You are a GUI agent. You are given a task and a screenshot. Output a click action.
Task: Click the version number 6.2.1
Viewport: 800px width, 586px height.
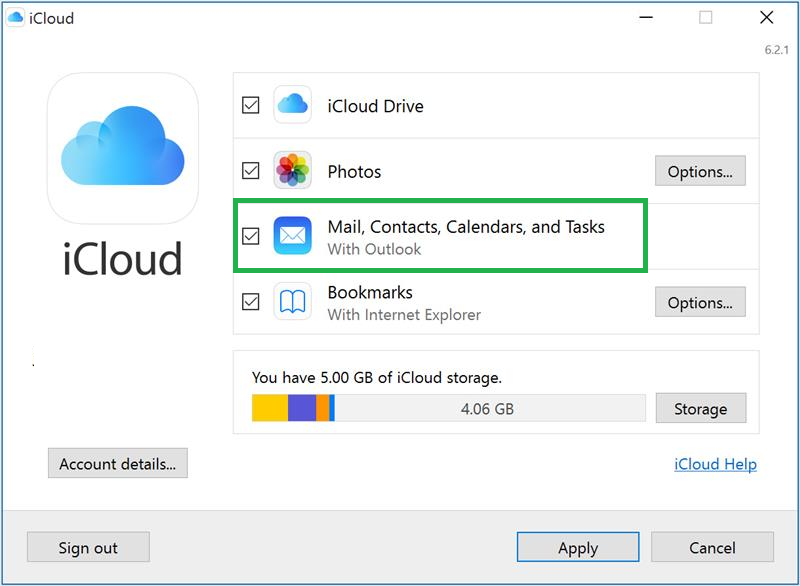(776, 49)
